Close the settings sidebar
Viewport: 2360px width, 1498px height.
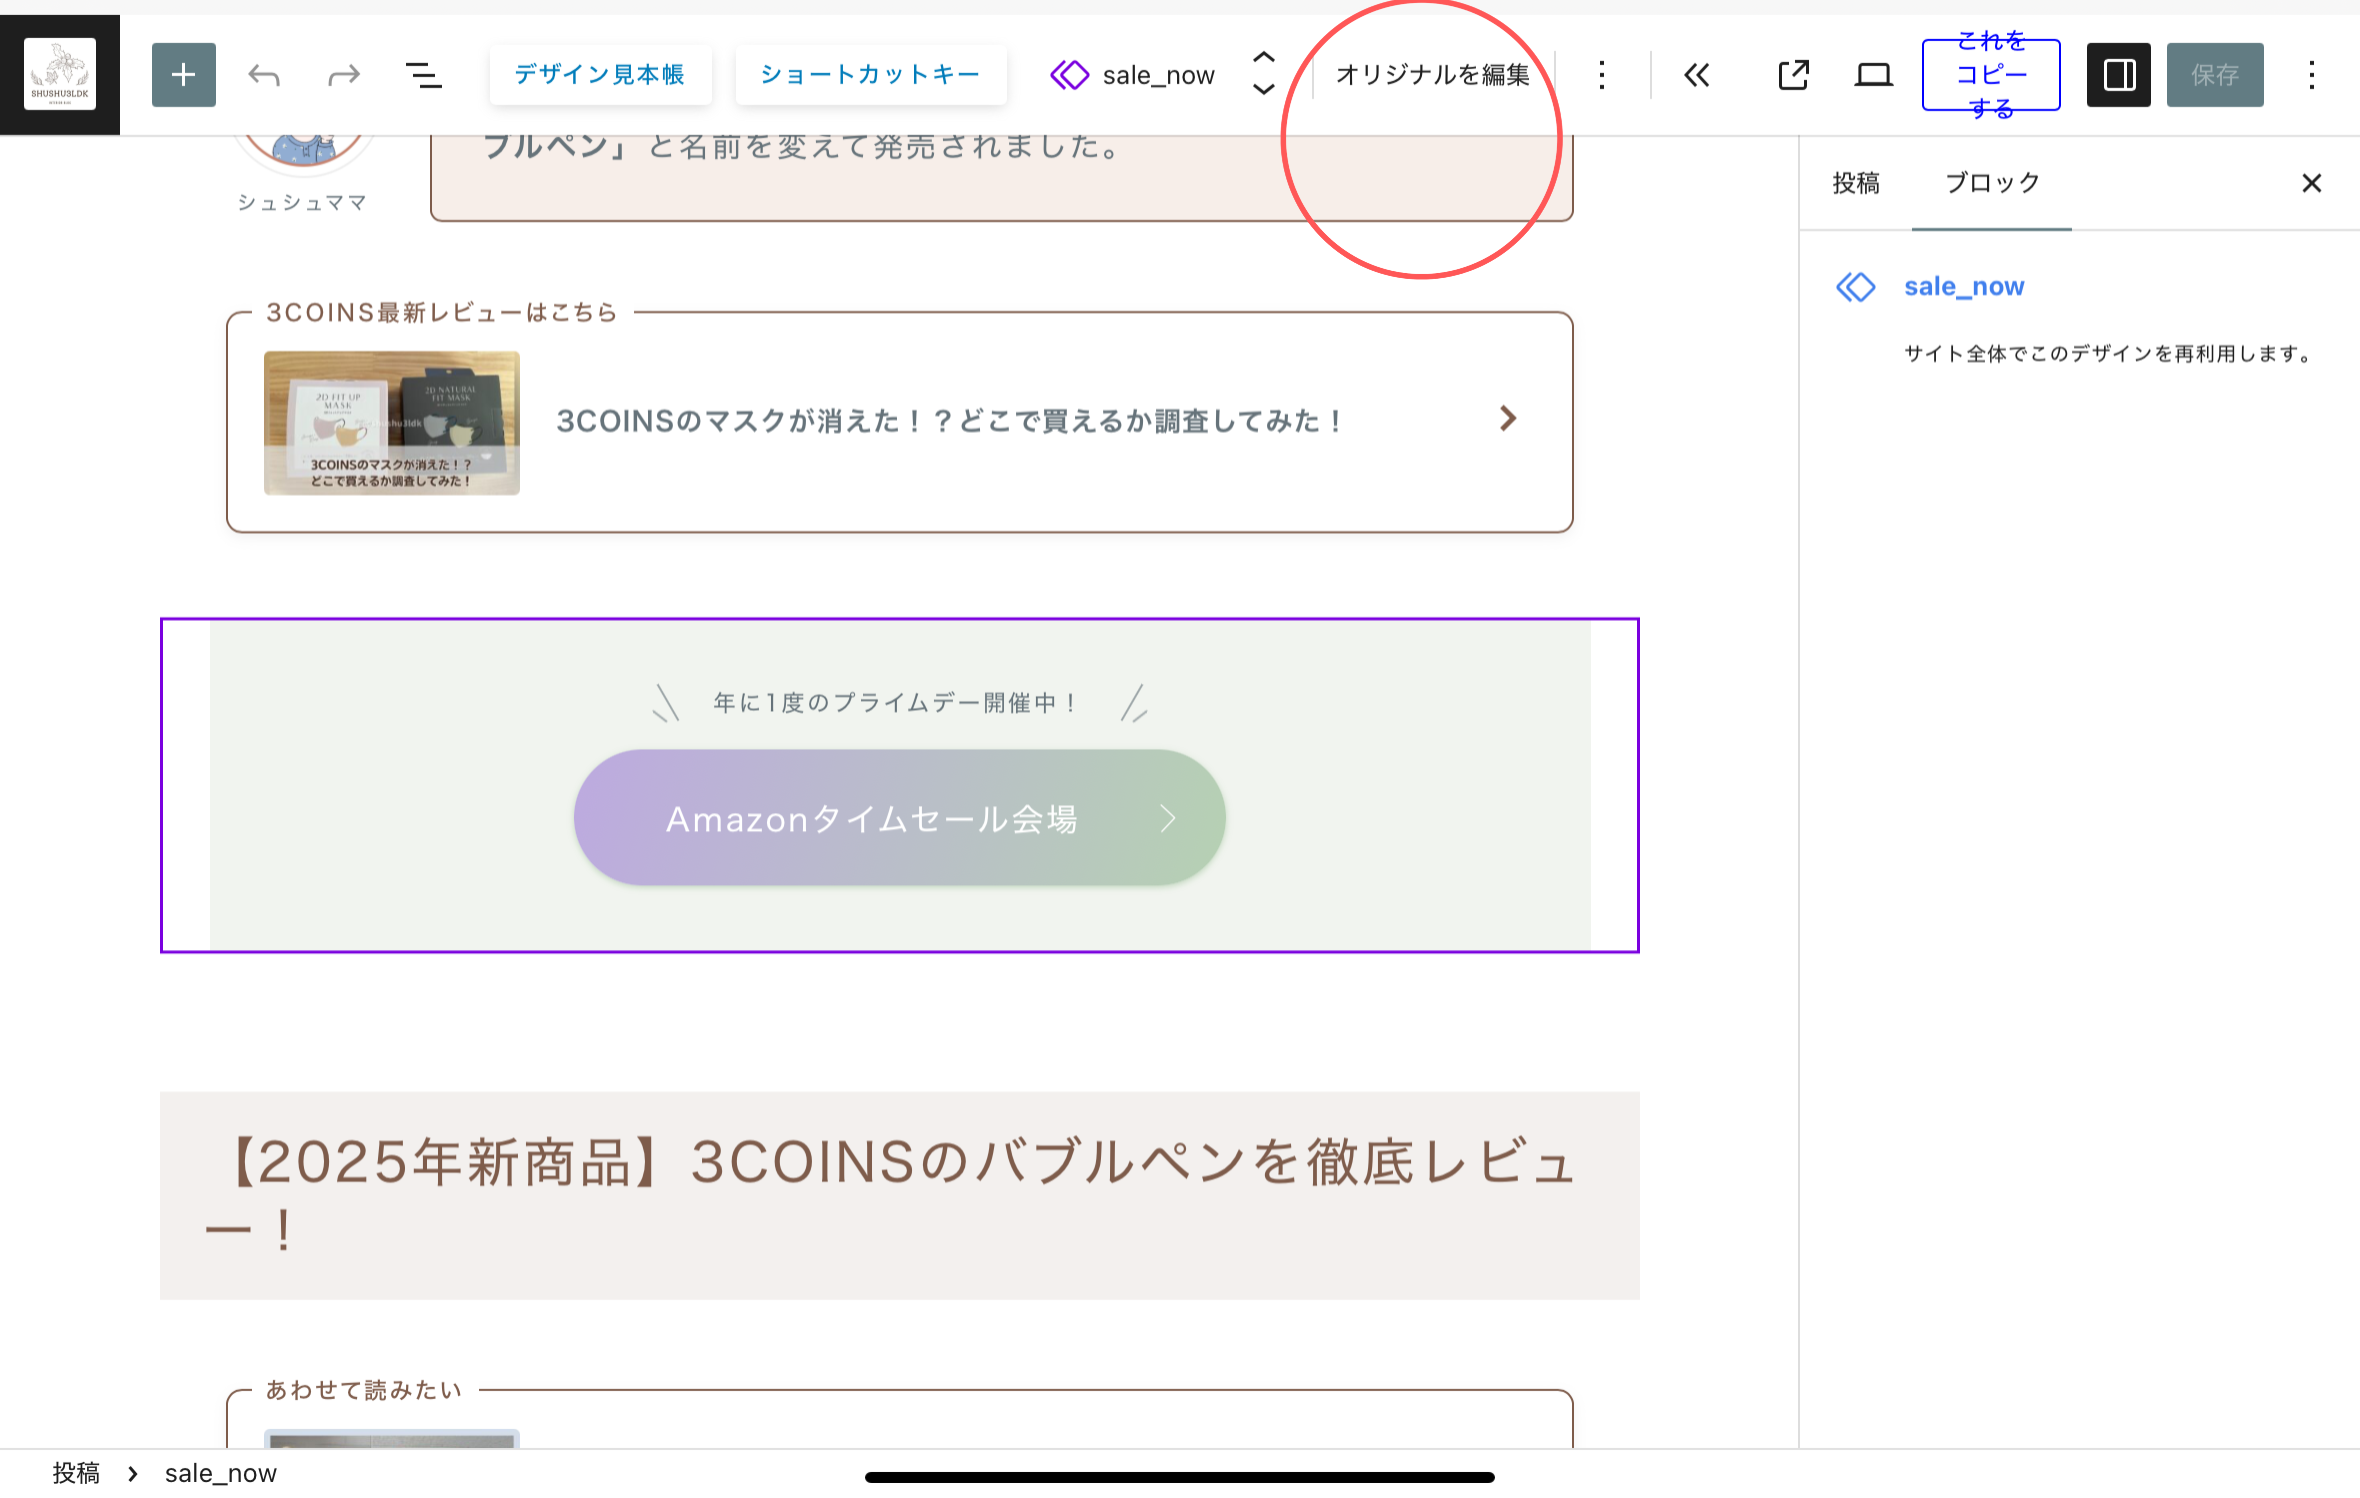2312,183
